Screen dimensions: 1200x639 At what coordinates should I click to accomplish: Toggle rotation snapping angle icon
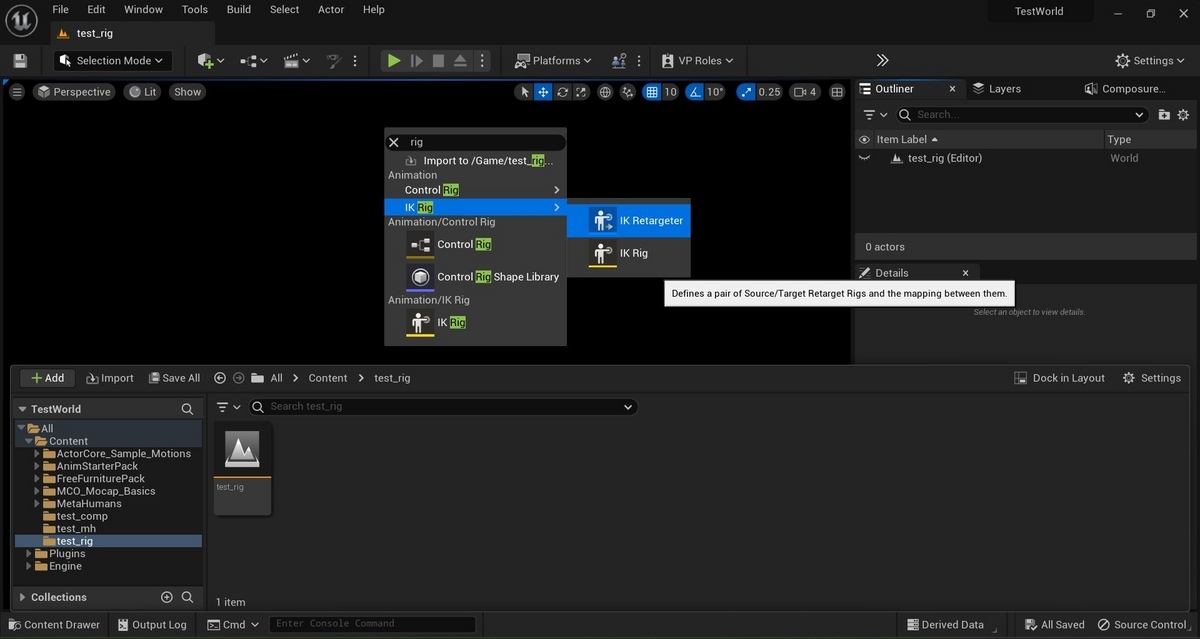pyautogui.click(x=694, y=92)
